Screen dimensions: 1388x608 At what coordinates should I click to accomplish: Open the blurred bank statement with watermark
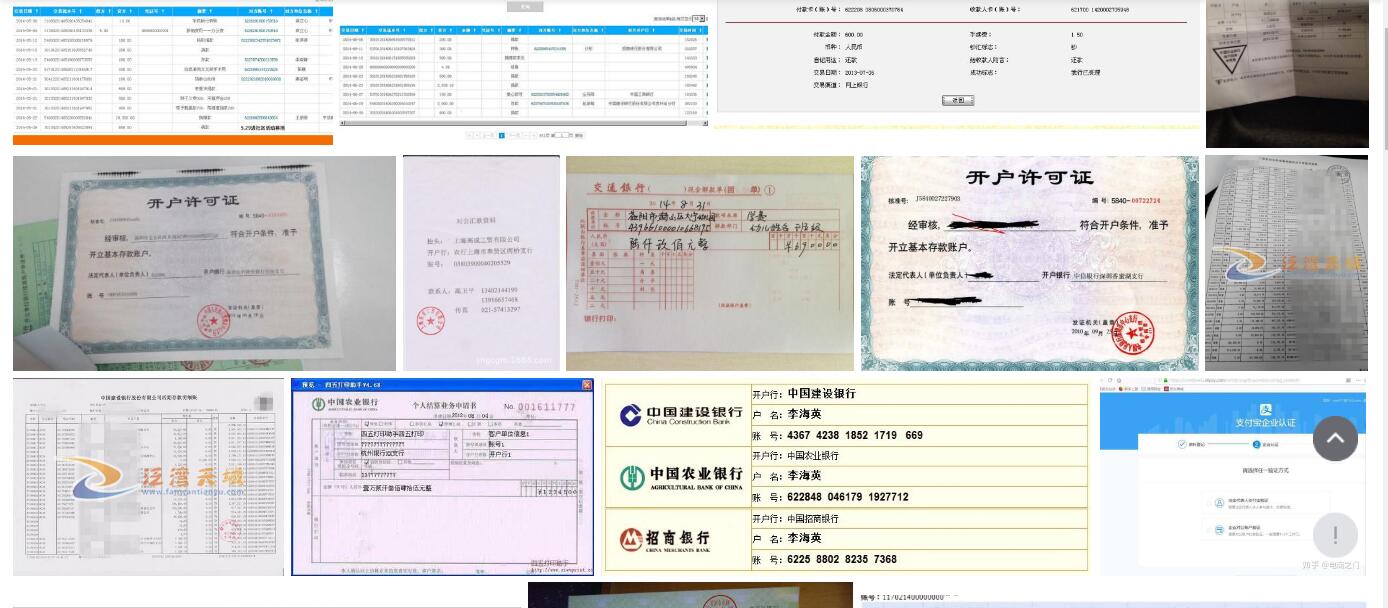click(148, 477)
